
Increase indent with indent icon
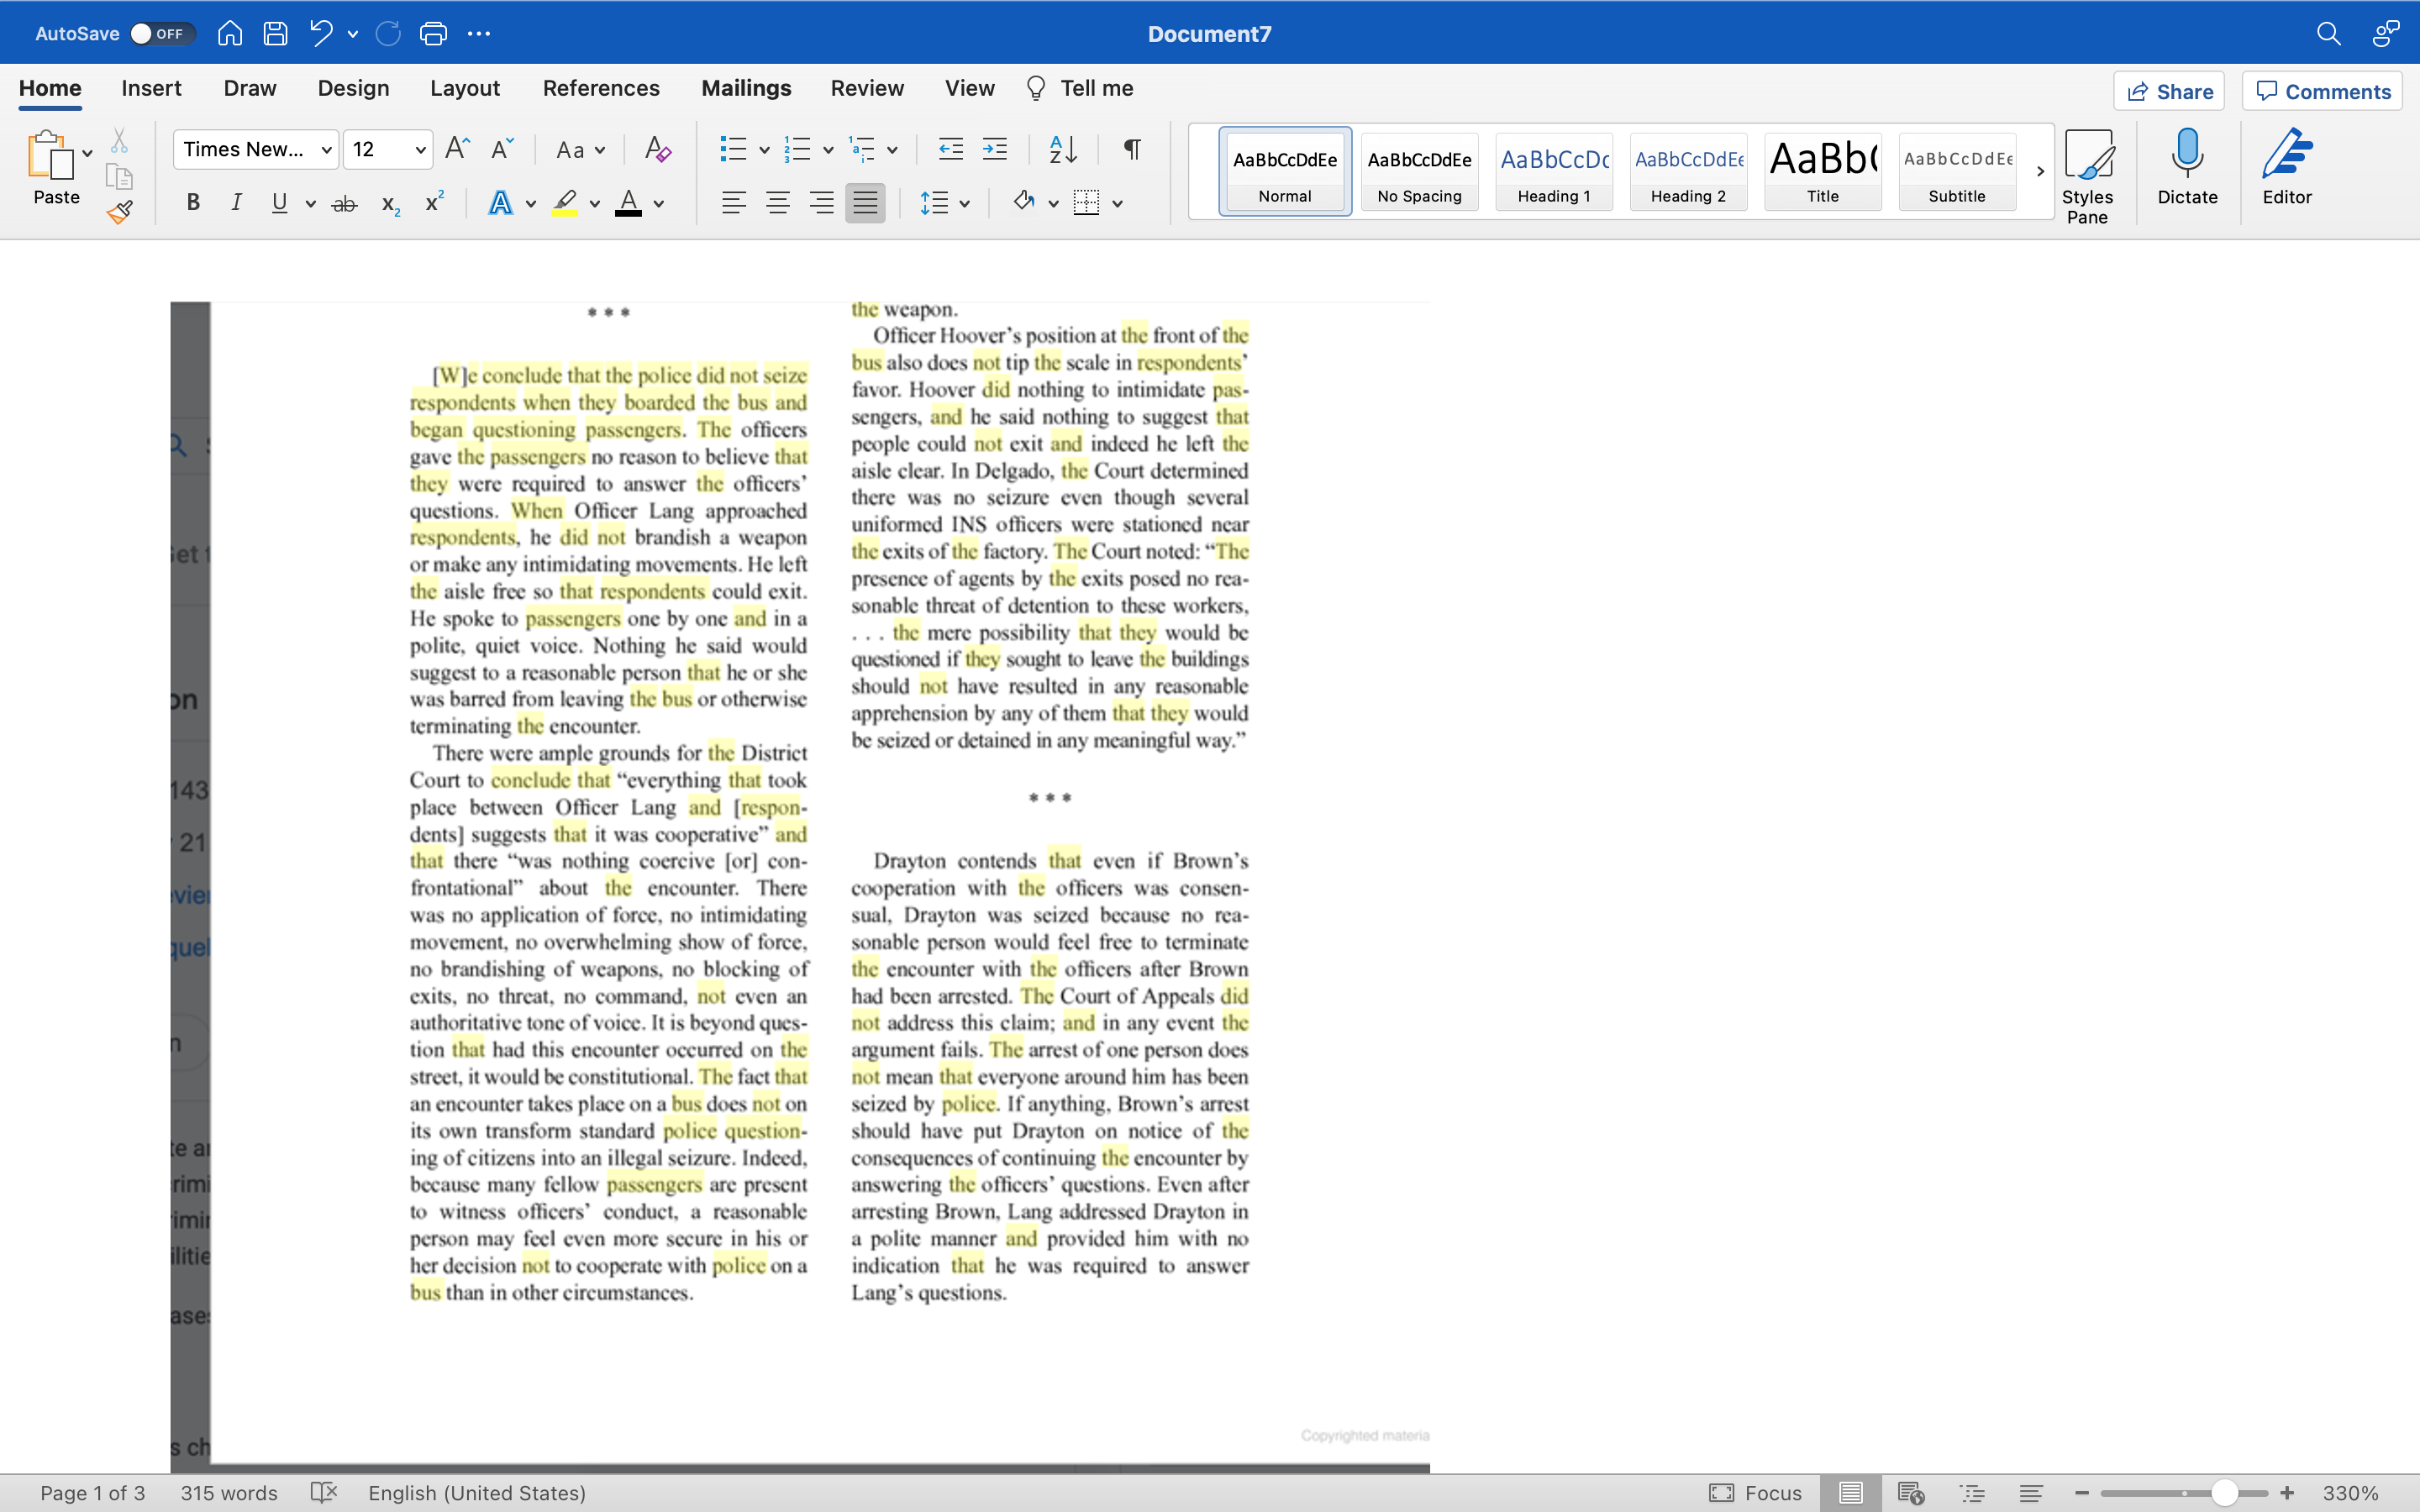pyautogui.click(x=995, y=150)
